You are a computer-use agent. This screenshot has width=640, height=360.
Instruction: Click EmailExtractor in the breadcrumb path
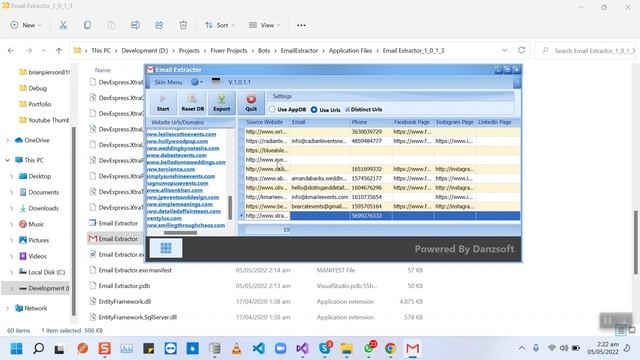pyautogui.click(x=299, y=51)
